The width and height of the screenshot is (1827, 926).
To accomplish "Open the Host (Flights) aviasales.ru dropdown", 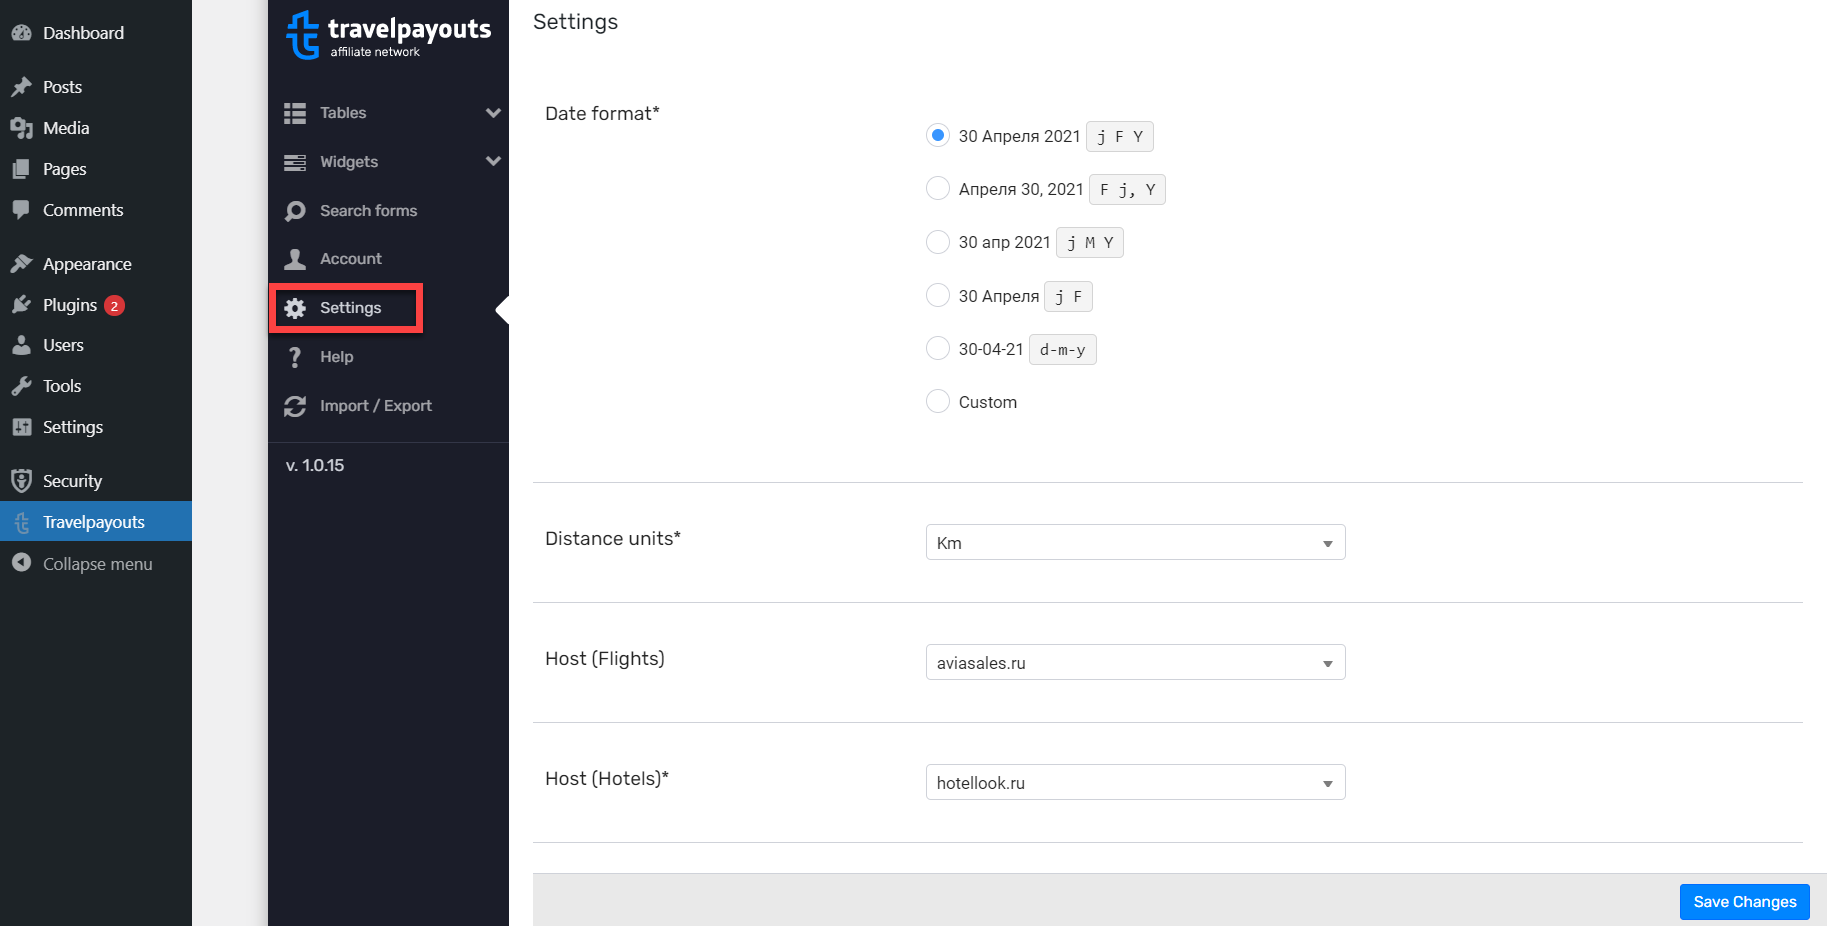I will pos(1135,662).
